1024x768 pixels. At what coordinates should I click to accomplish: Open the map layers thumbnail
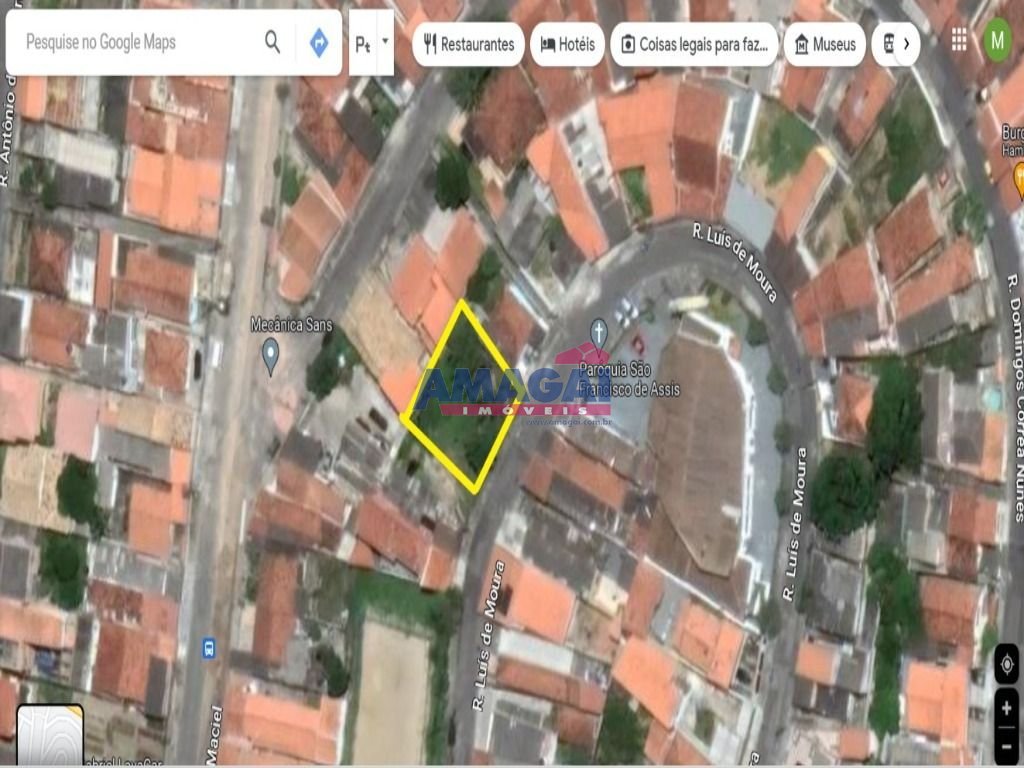point(50,735)
